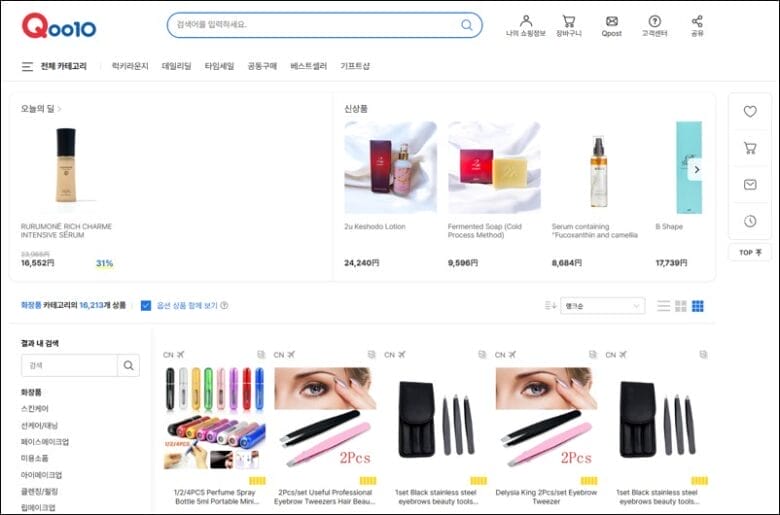Click the share icon in header

point(697,21)
